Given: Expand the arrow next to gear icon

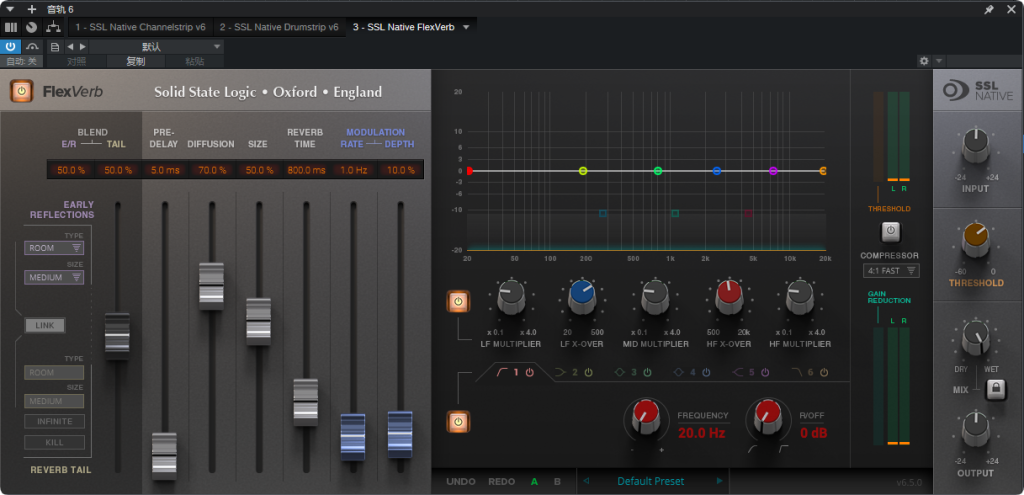Looking at the screenshot, I should (x=938, y=61).
